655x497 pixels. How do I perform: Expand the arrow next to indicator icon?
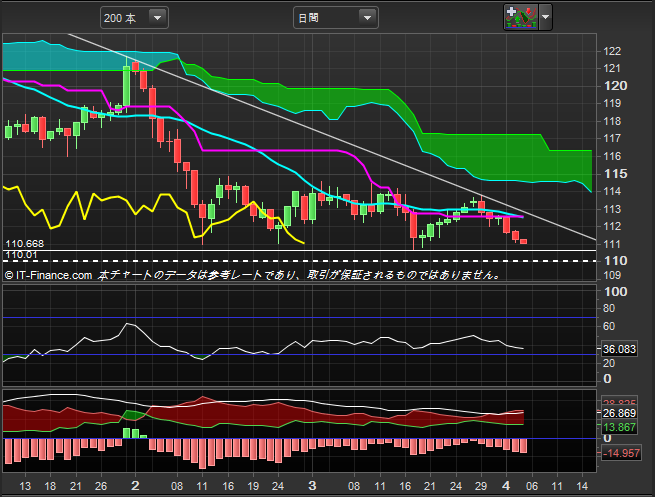(546, 18)
